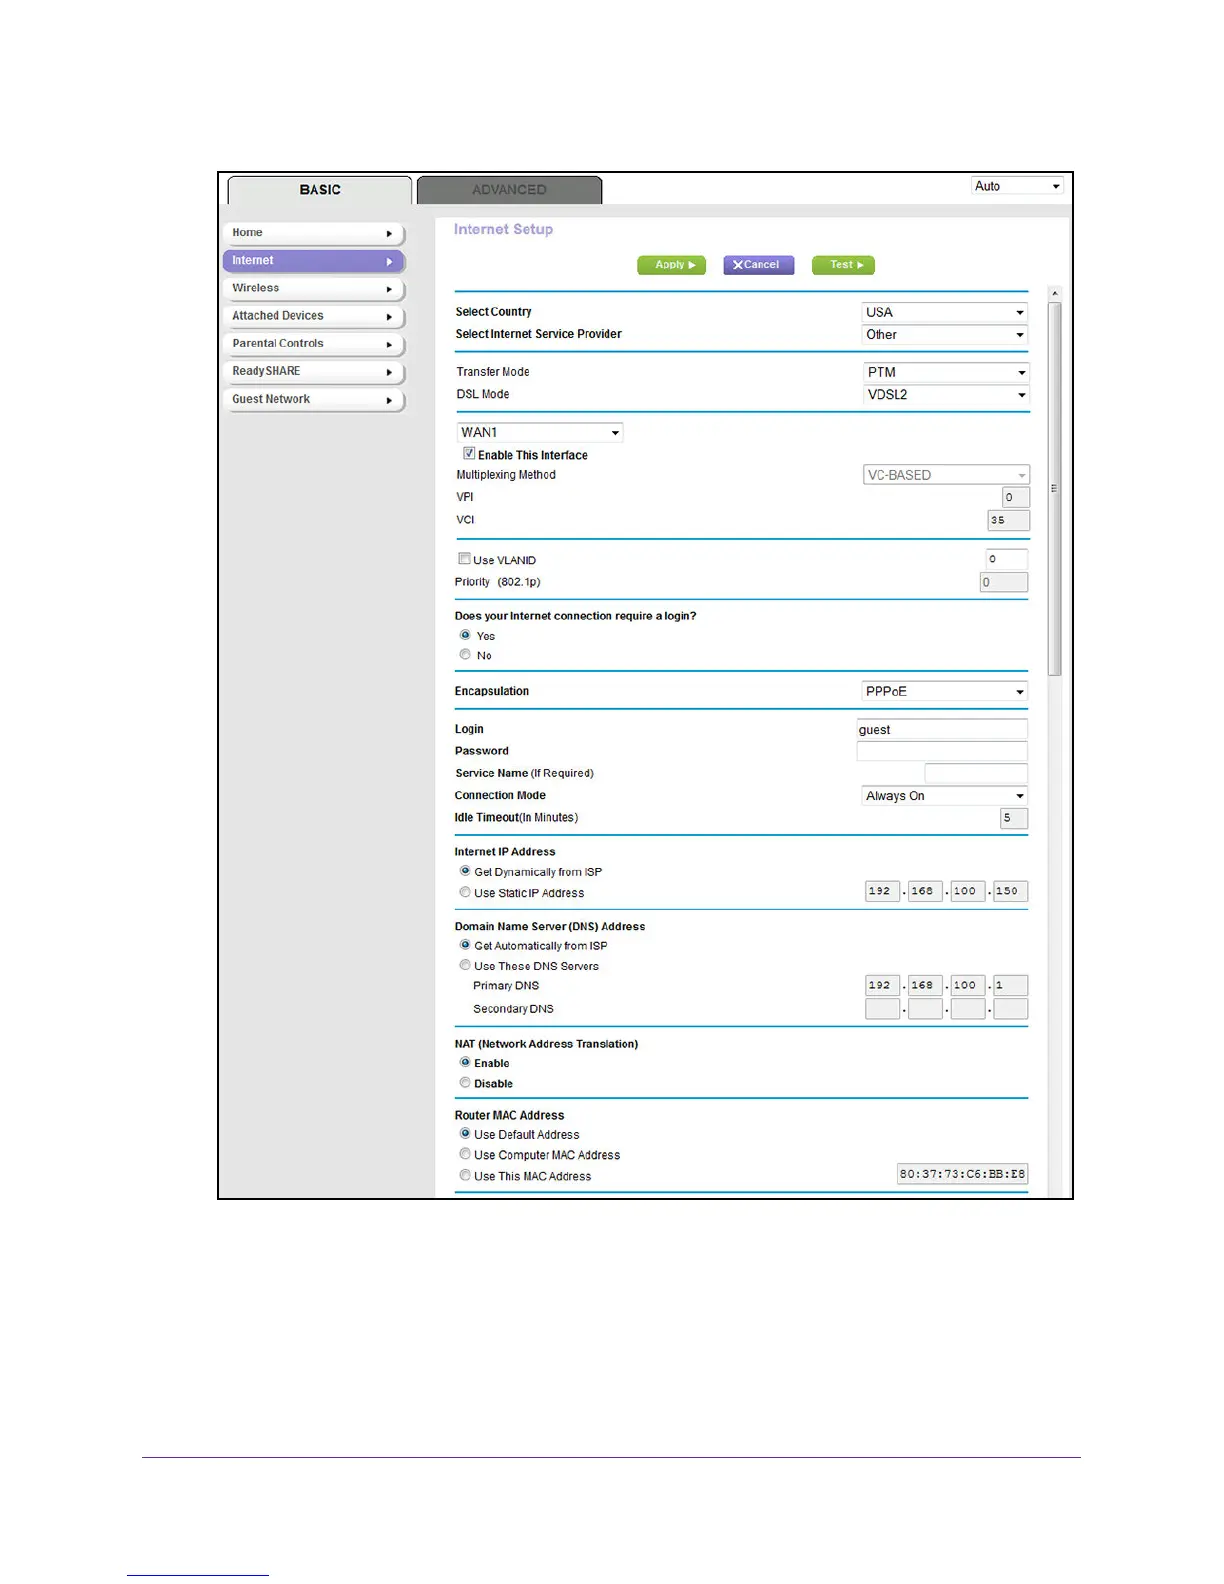Select NAT Disable option
The image size is (1224, 1584).
point(465,1083)
